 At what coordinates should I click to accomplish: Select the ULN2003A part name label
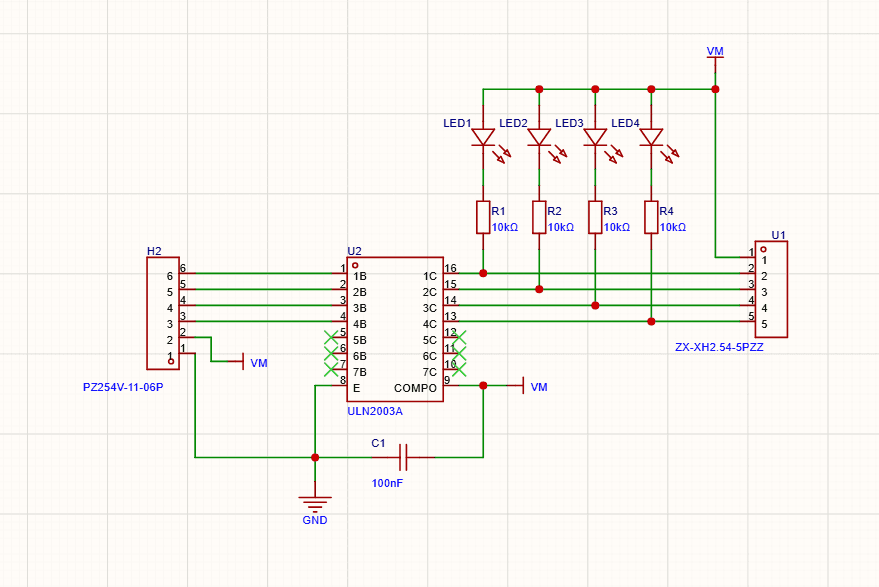pos(375,411)
